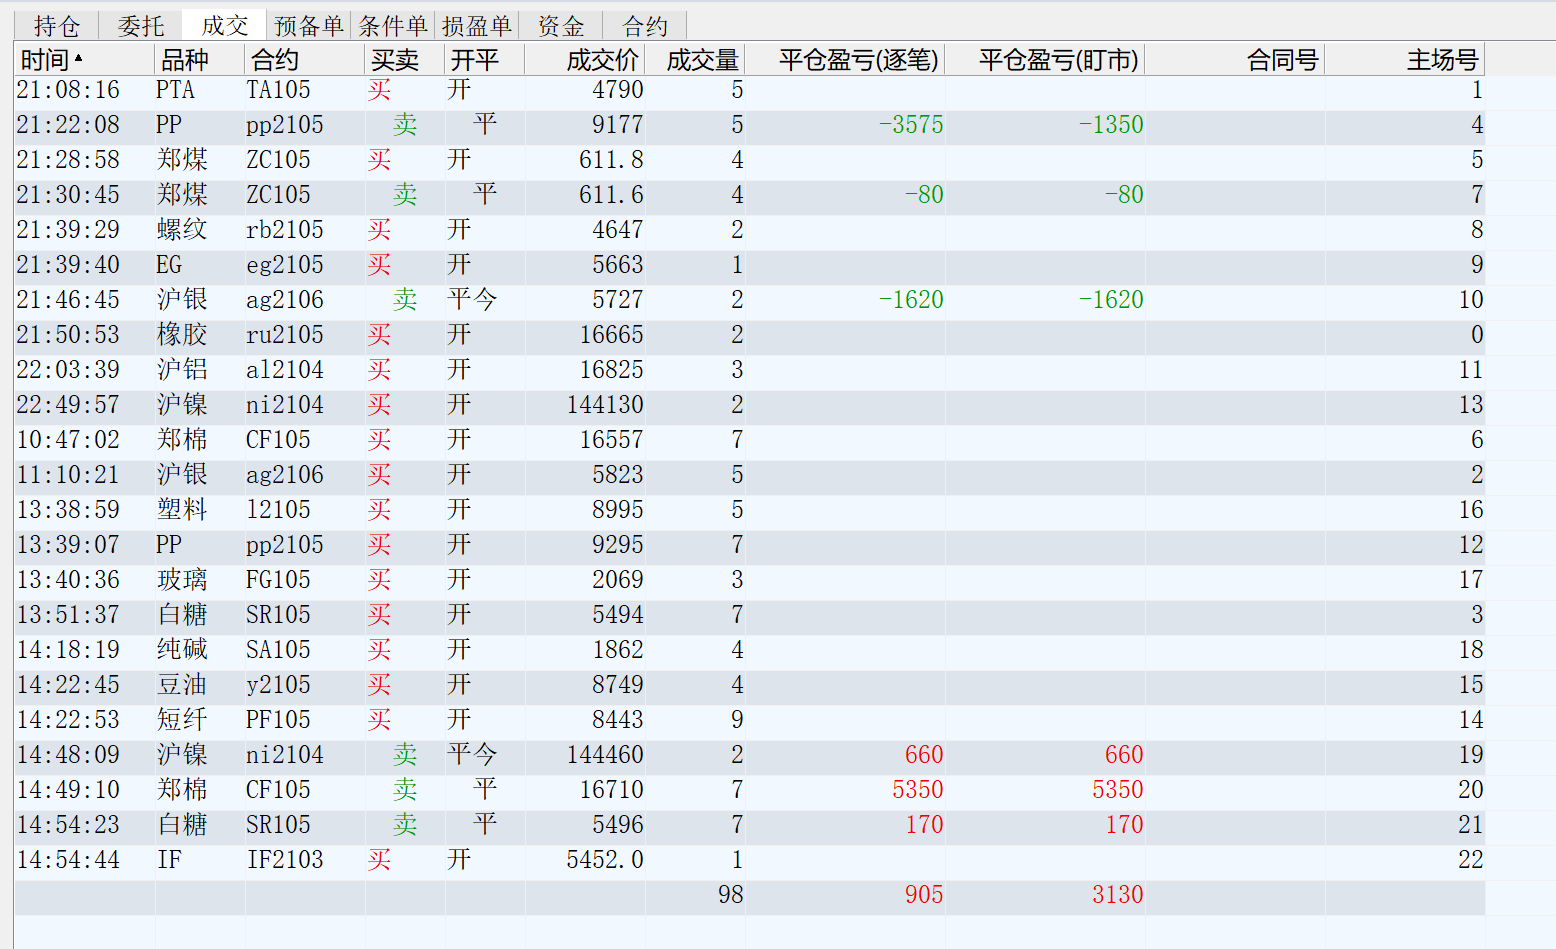Click the FG105 contract cell
The height and width of the screenshot is (949, 1556).
[278, 580]
